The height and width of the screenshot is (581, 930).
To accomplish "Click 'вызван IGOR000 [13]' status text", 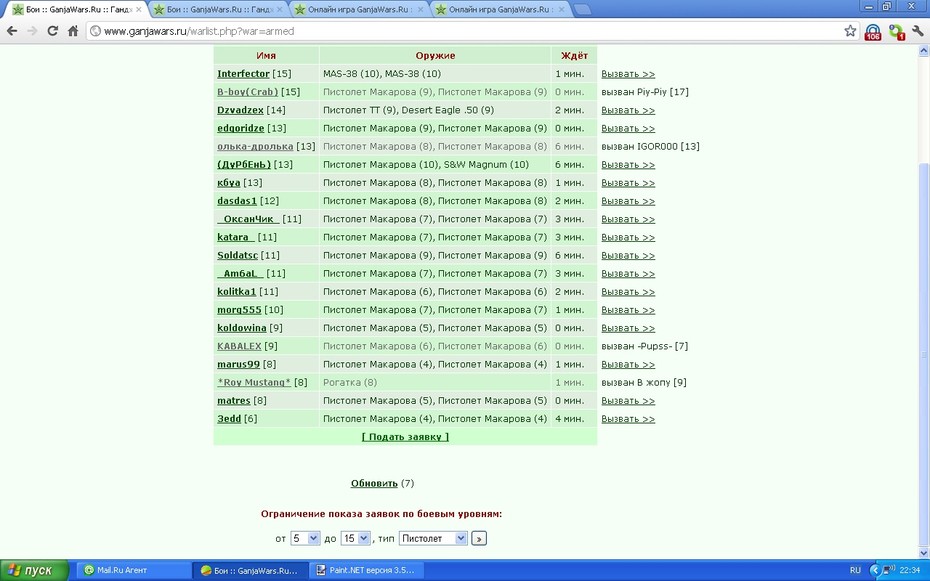I will tap(650, 146).
